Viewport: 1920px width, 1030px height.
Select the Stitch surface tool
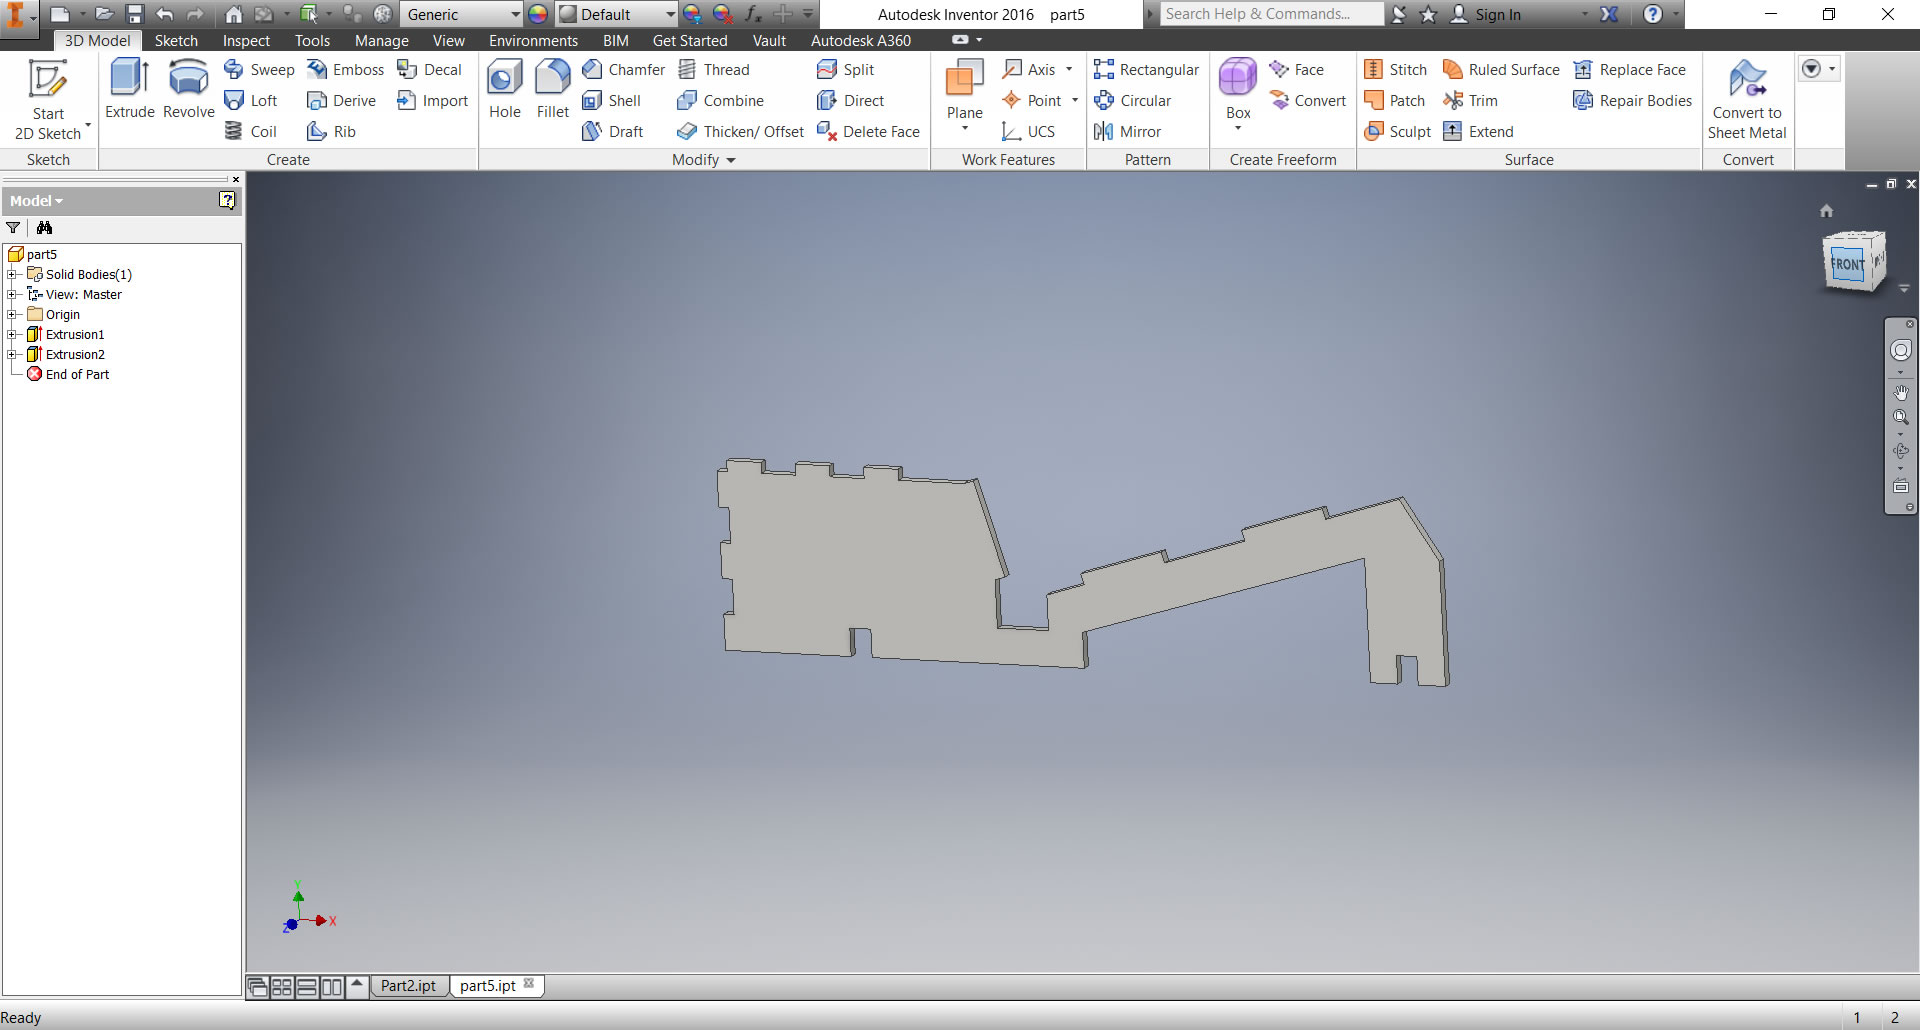point(1395,69)
